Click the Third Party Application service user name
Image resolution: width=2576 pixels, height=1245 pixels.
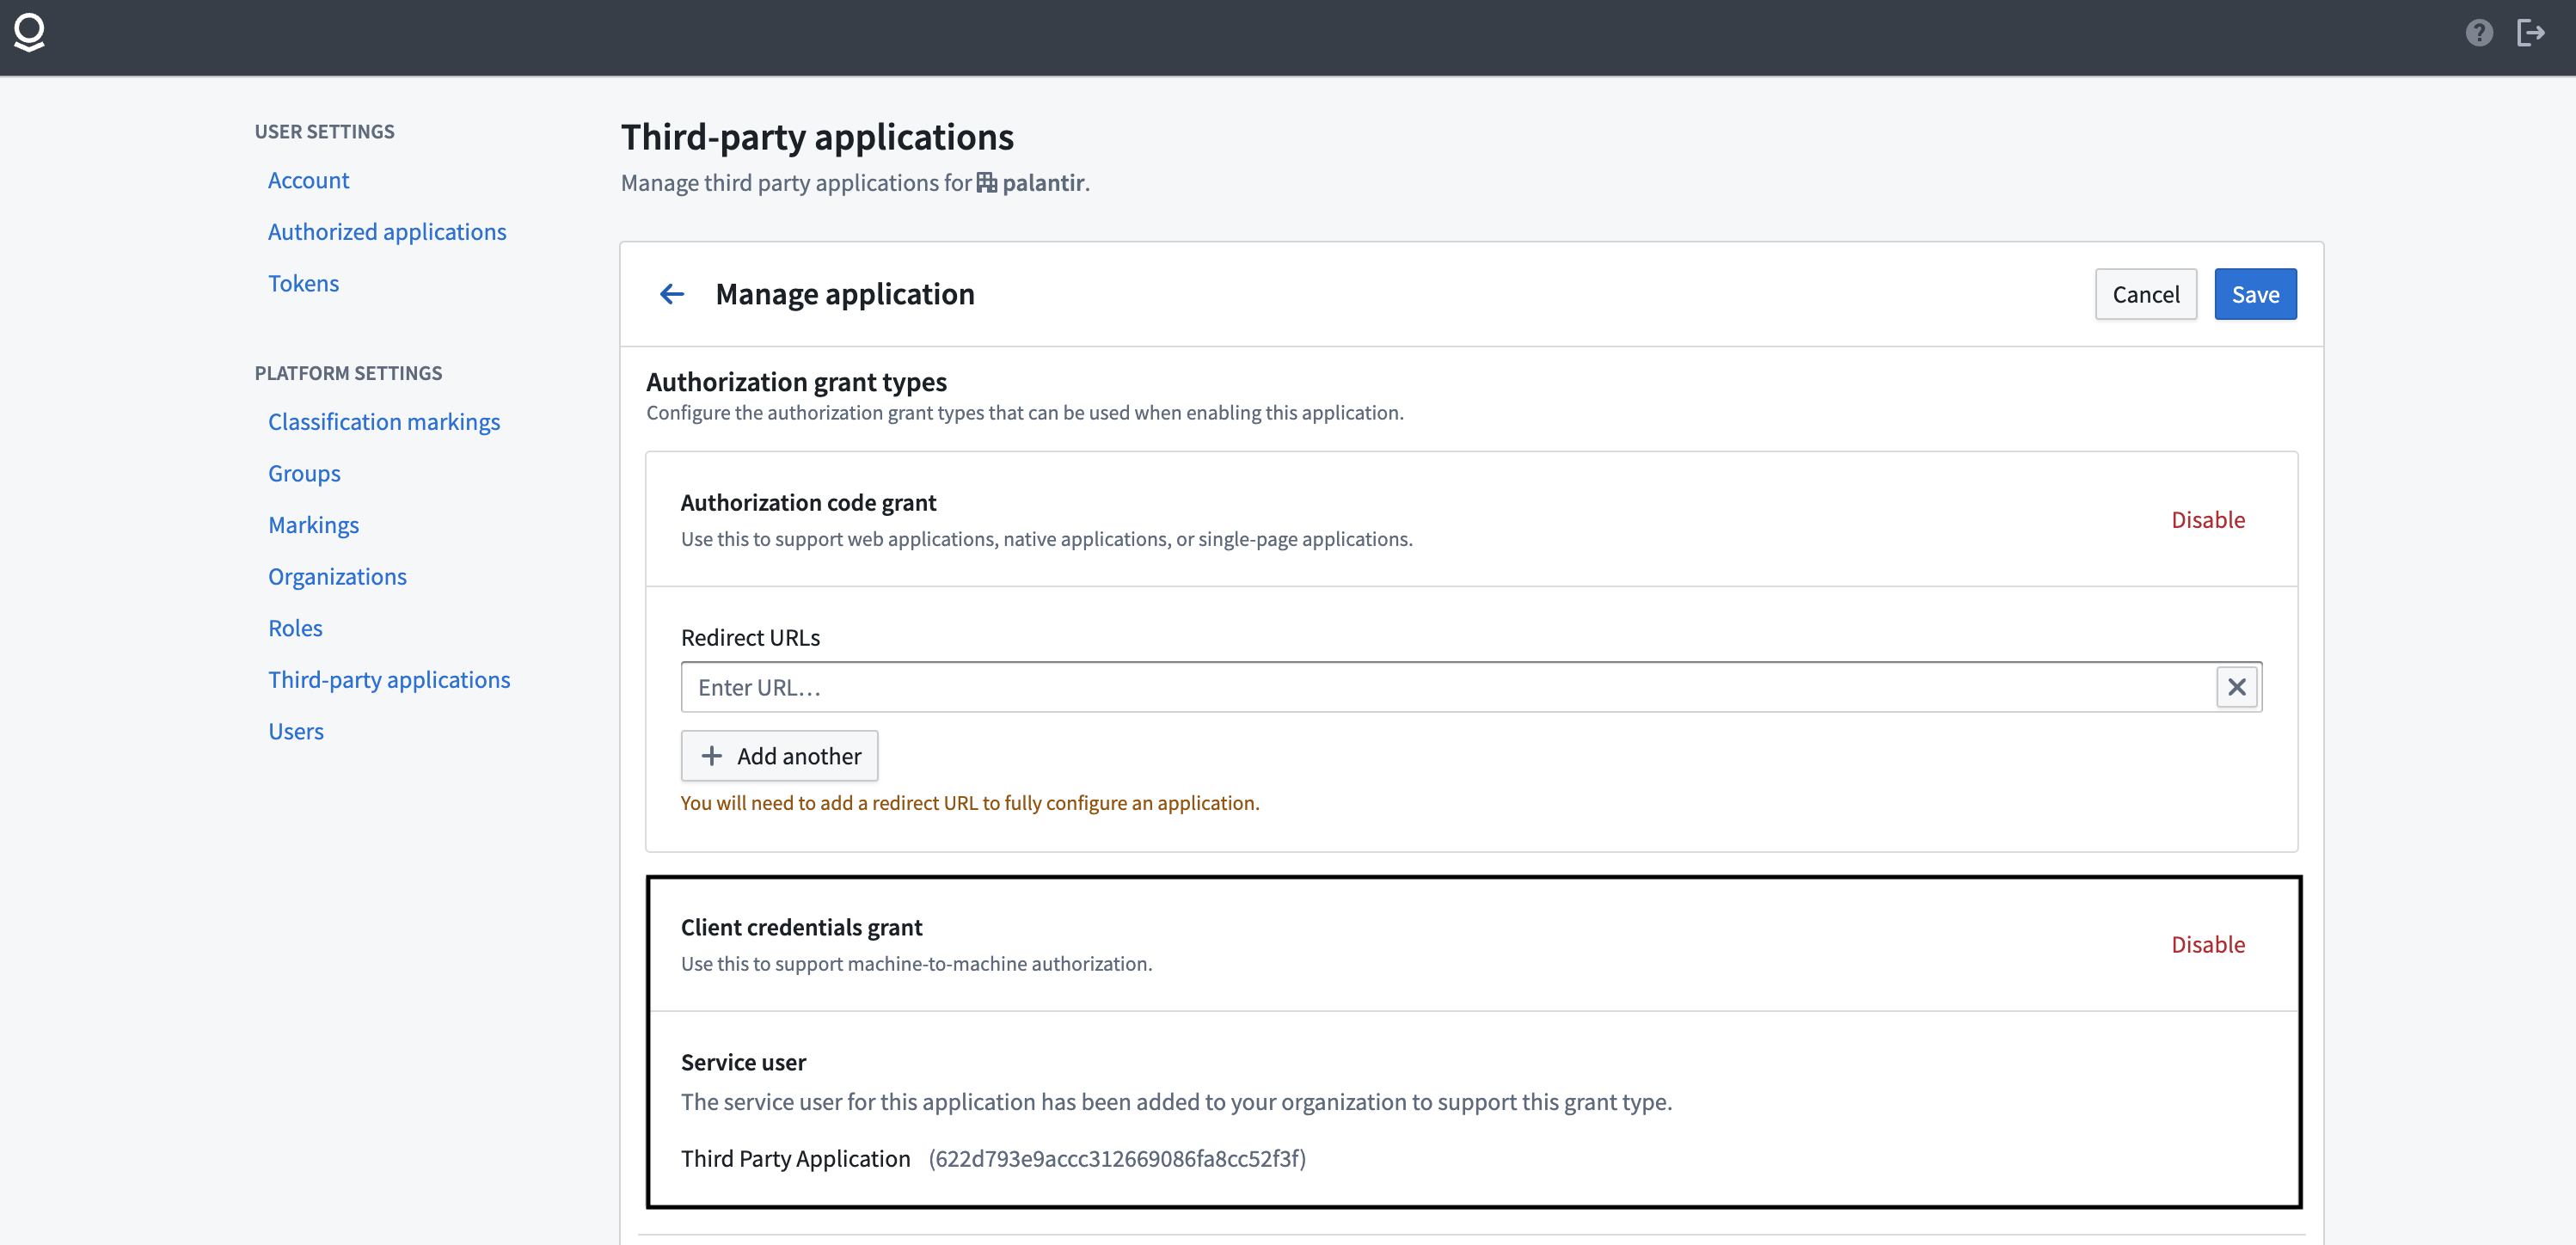(795, 1159)
